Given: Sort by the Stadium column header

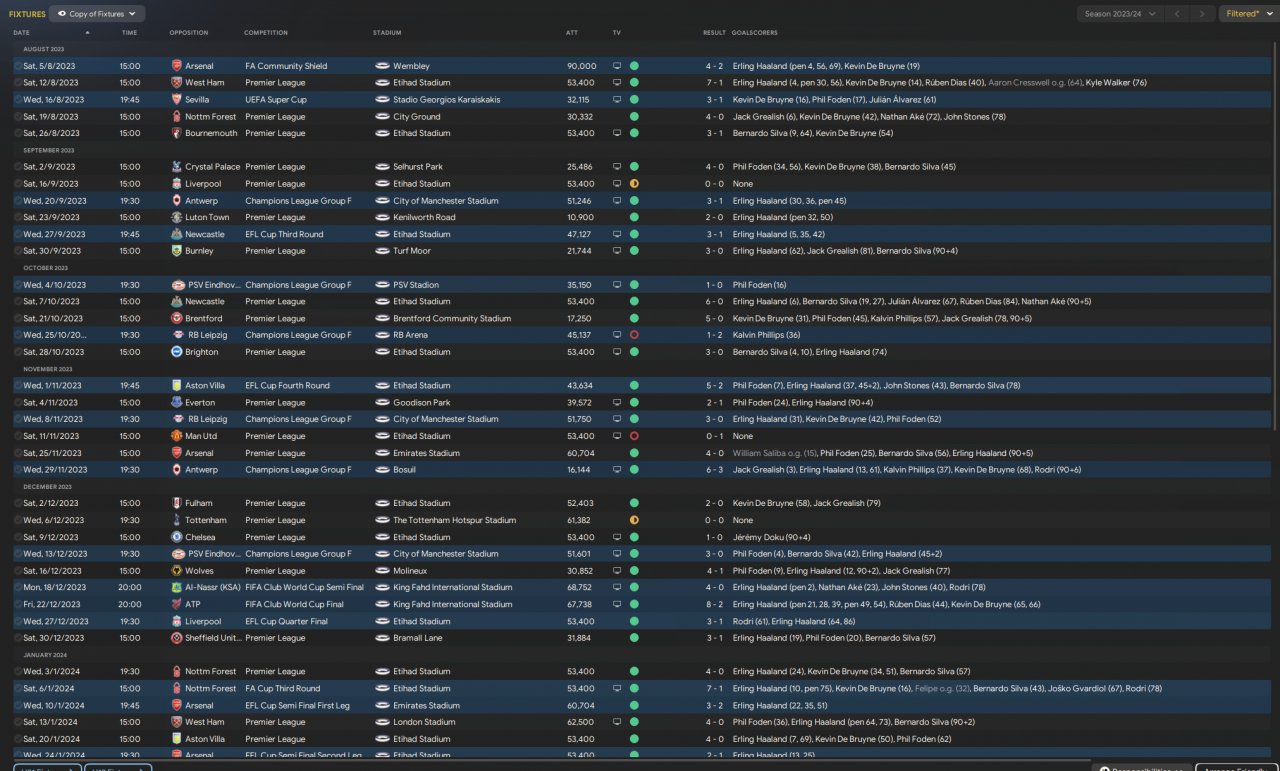Looking at the screenshot, I should point(387,33).
